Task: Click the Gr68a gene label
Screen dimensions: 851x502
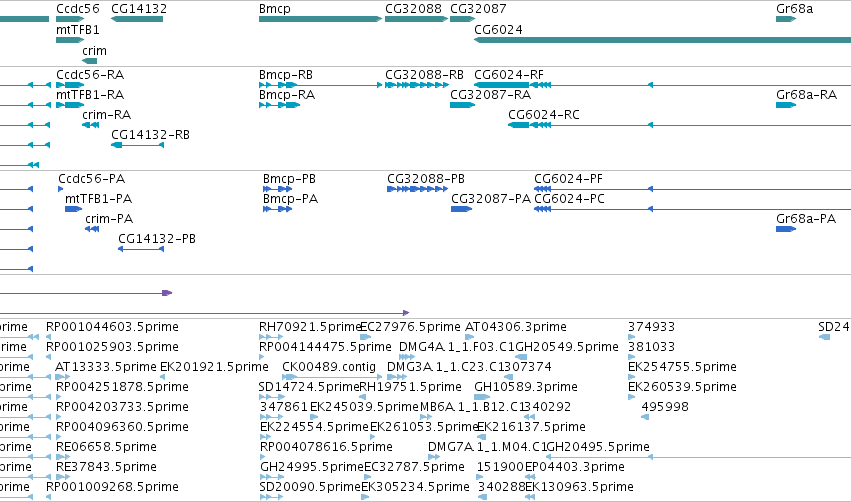Action: (x=795, y=9)
